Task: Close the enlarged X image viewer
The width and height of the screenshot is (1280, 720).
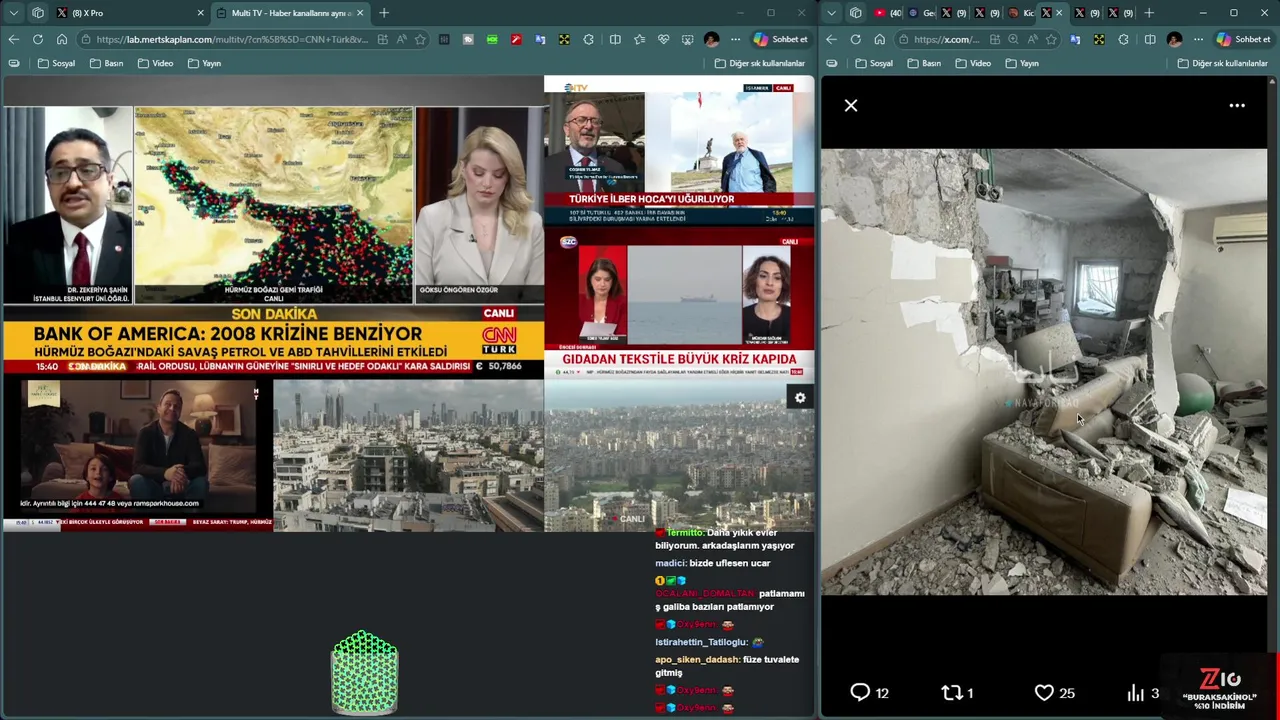Action: point(851,105)
